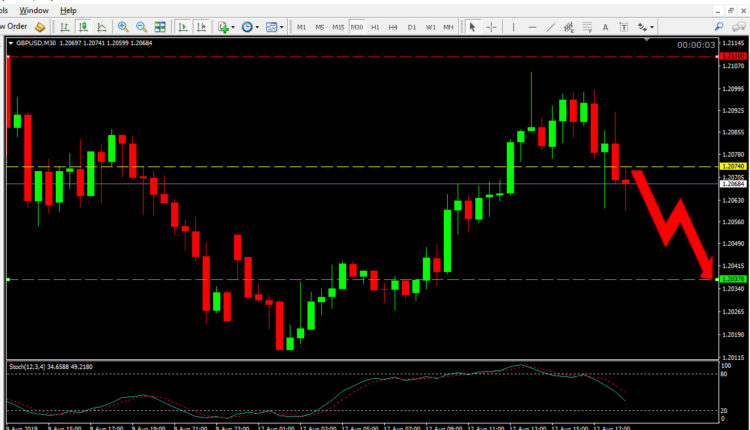
Task: Open the indicators dropdown arrow
Action: (x=233, y=27)
